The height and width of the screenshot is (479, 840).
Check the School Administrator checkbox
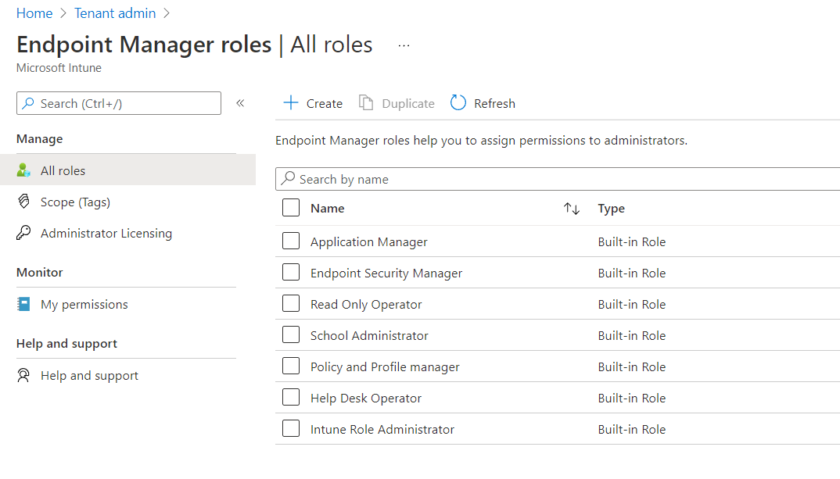[x=291, y=335]
